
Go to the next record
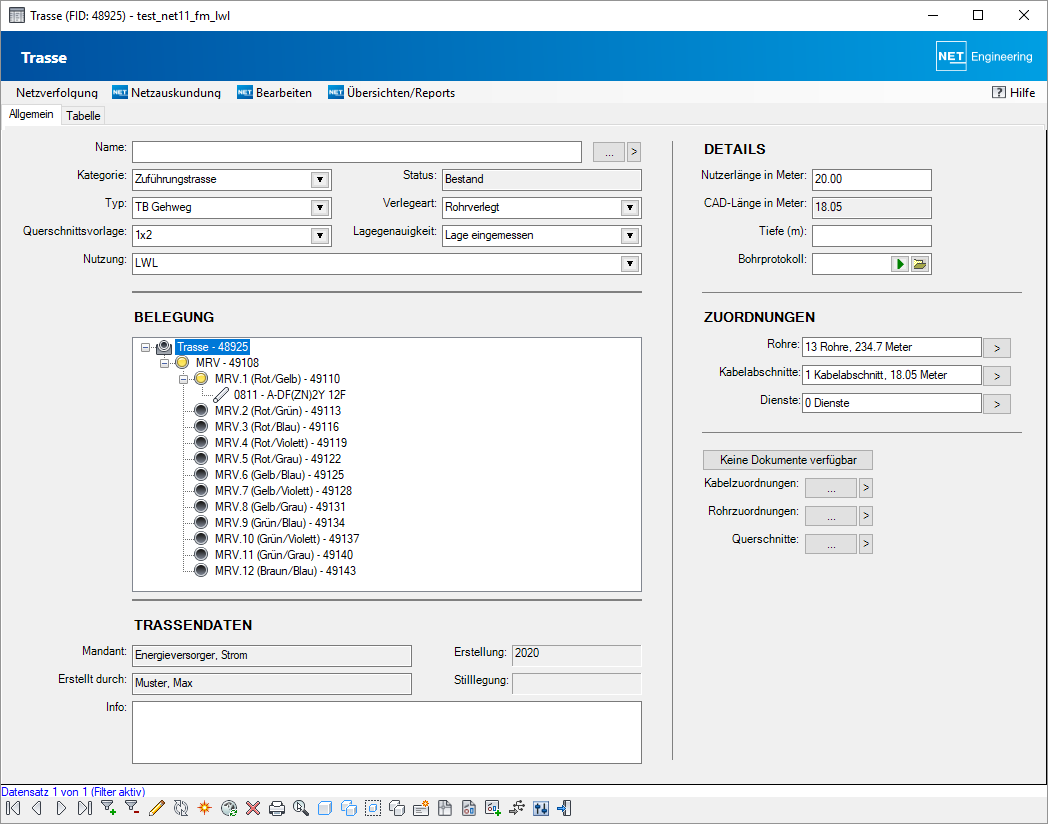click(x=61, y=809)
